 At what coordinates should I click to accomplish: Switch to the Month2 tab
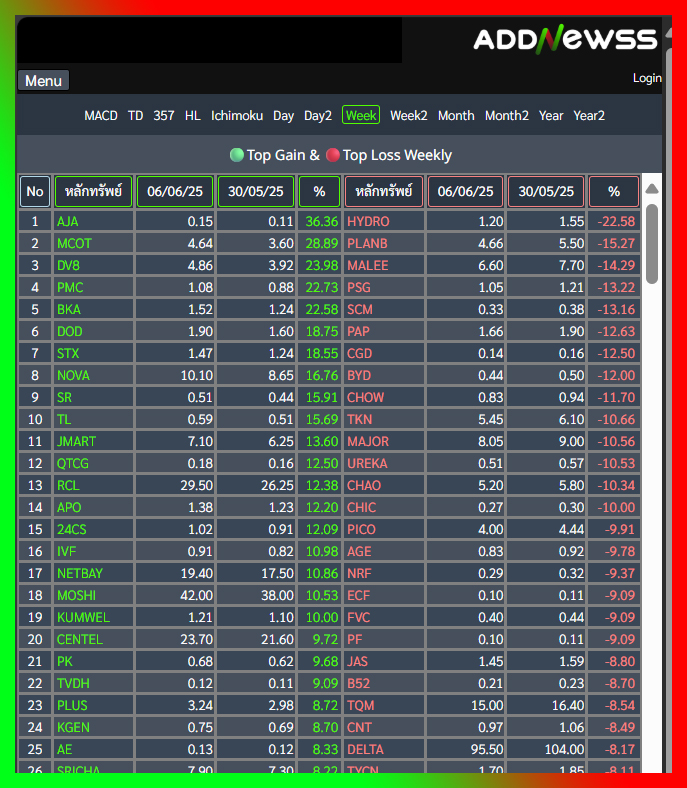507,116
